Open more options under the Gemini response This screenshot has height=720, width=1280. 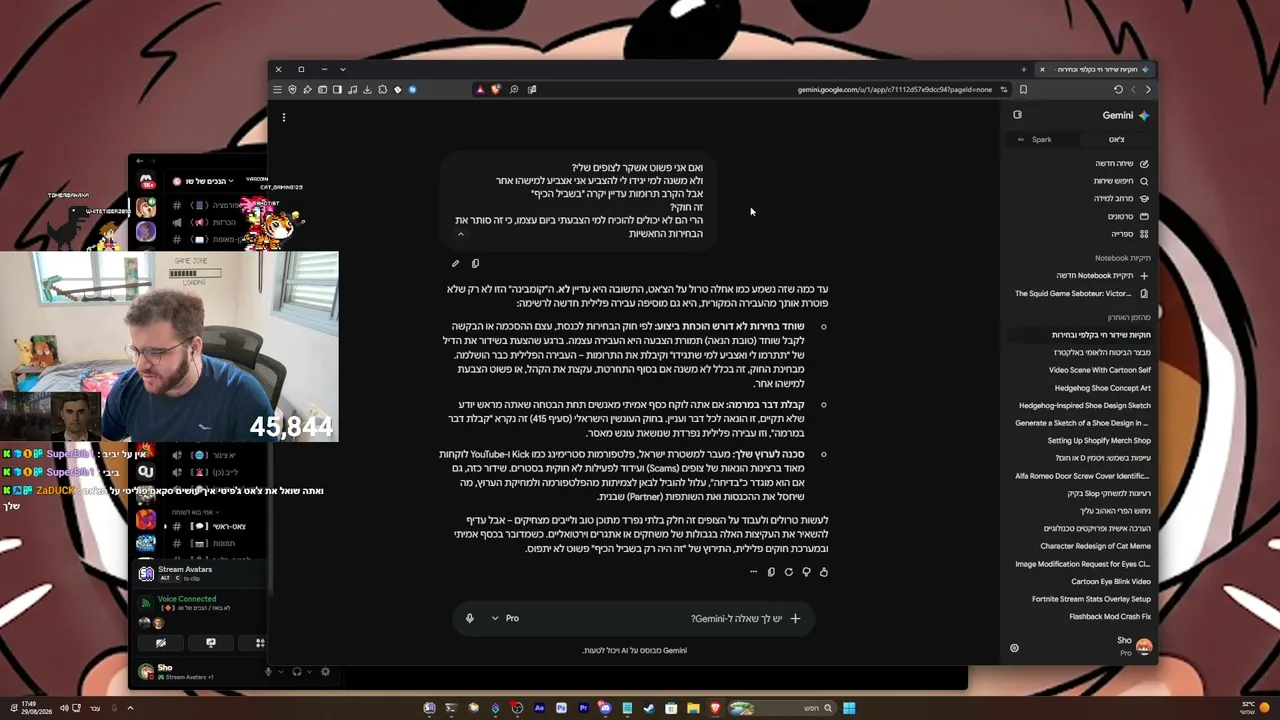pyautogui.click(x=753, y=572)
